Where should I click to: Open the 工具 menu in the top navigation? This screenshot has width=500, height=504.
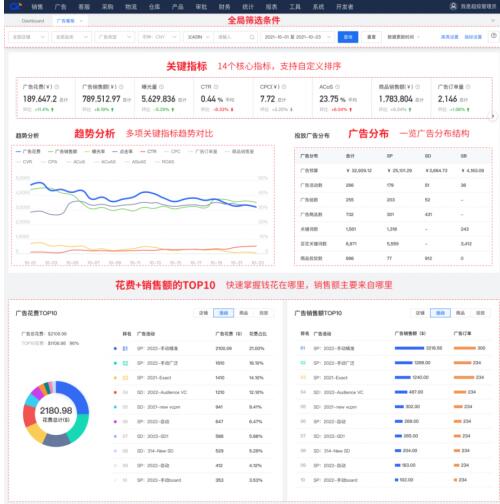[x=295, y=7]
